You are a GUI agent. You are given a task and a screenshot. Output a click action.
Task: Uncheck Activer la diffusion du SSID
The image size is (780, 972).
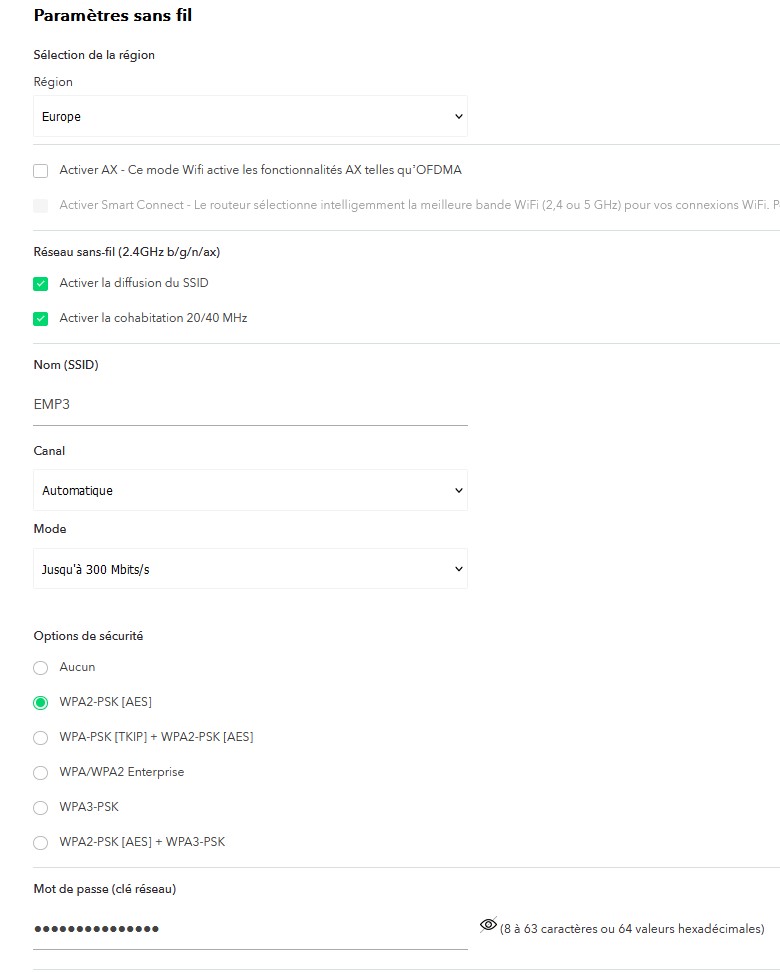pos(41,284)
